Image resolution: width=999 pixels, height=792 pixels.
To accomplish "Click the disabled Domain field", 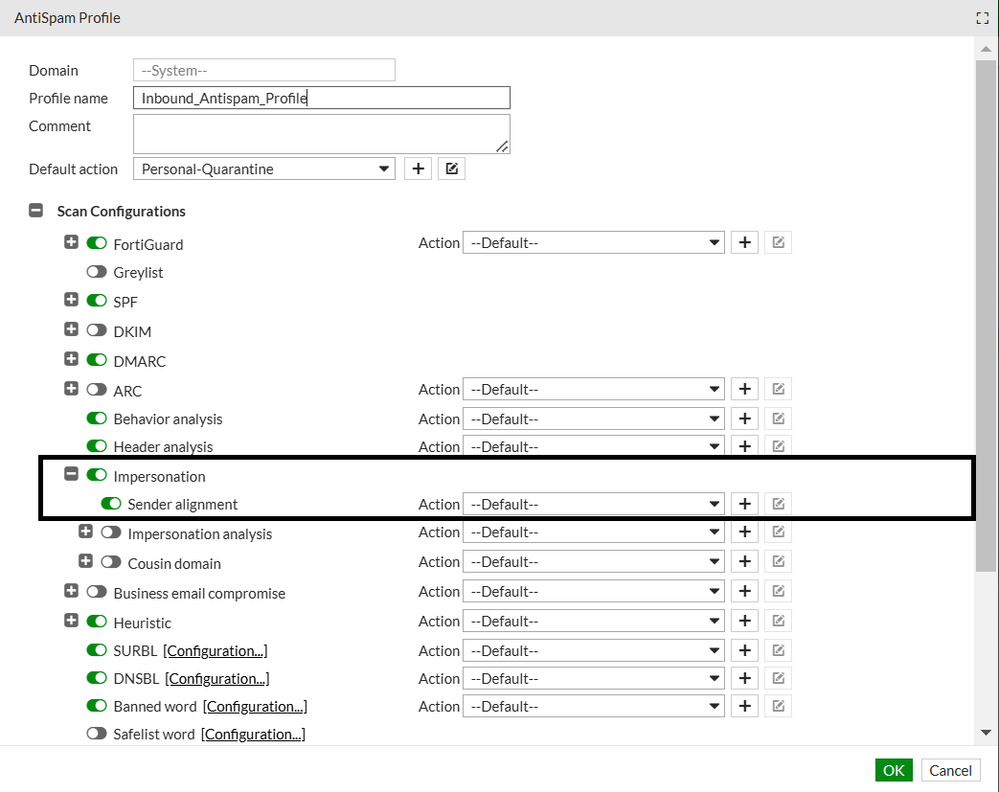I will (x=264, y=70).
